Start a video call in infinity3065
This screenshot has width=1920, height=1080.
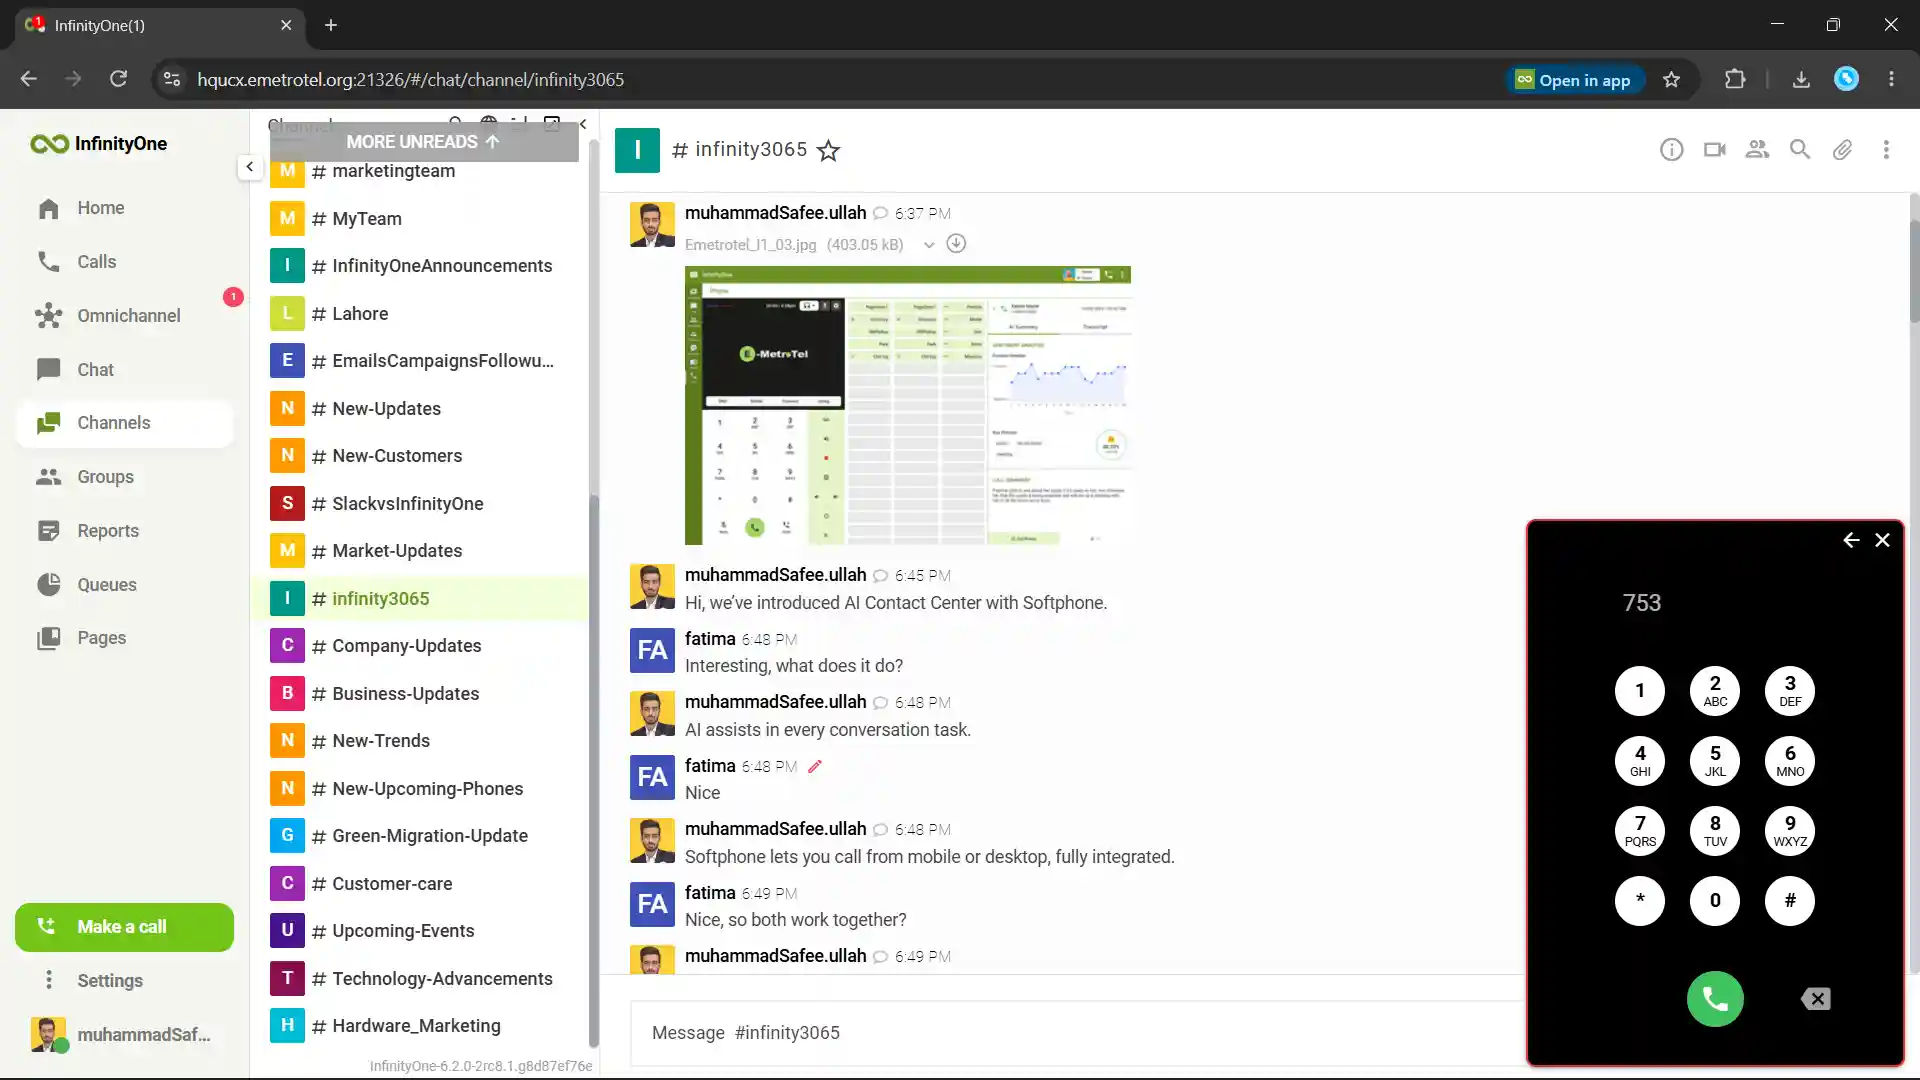(1714, 150)
